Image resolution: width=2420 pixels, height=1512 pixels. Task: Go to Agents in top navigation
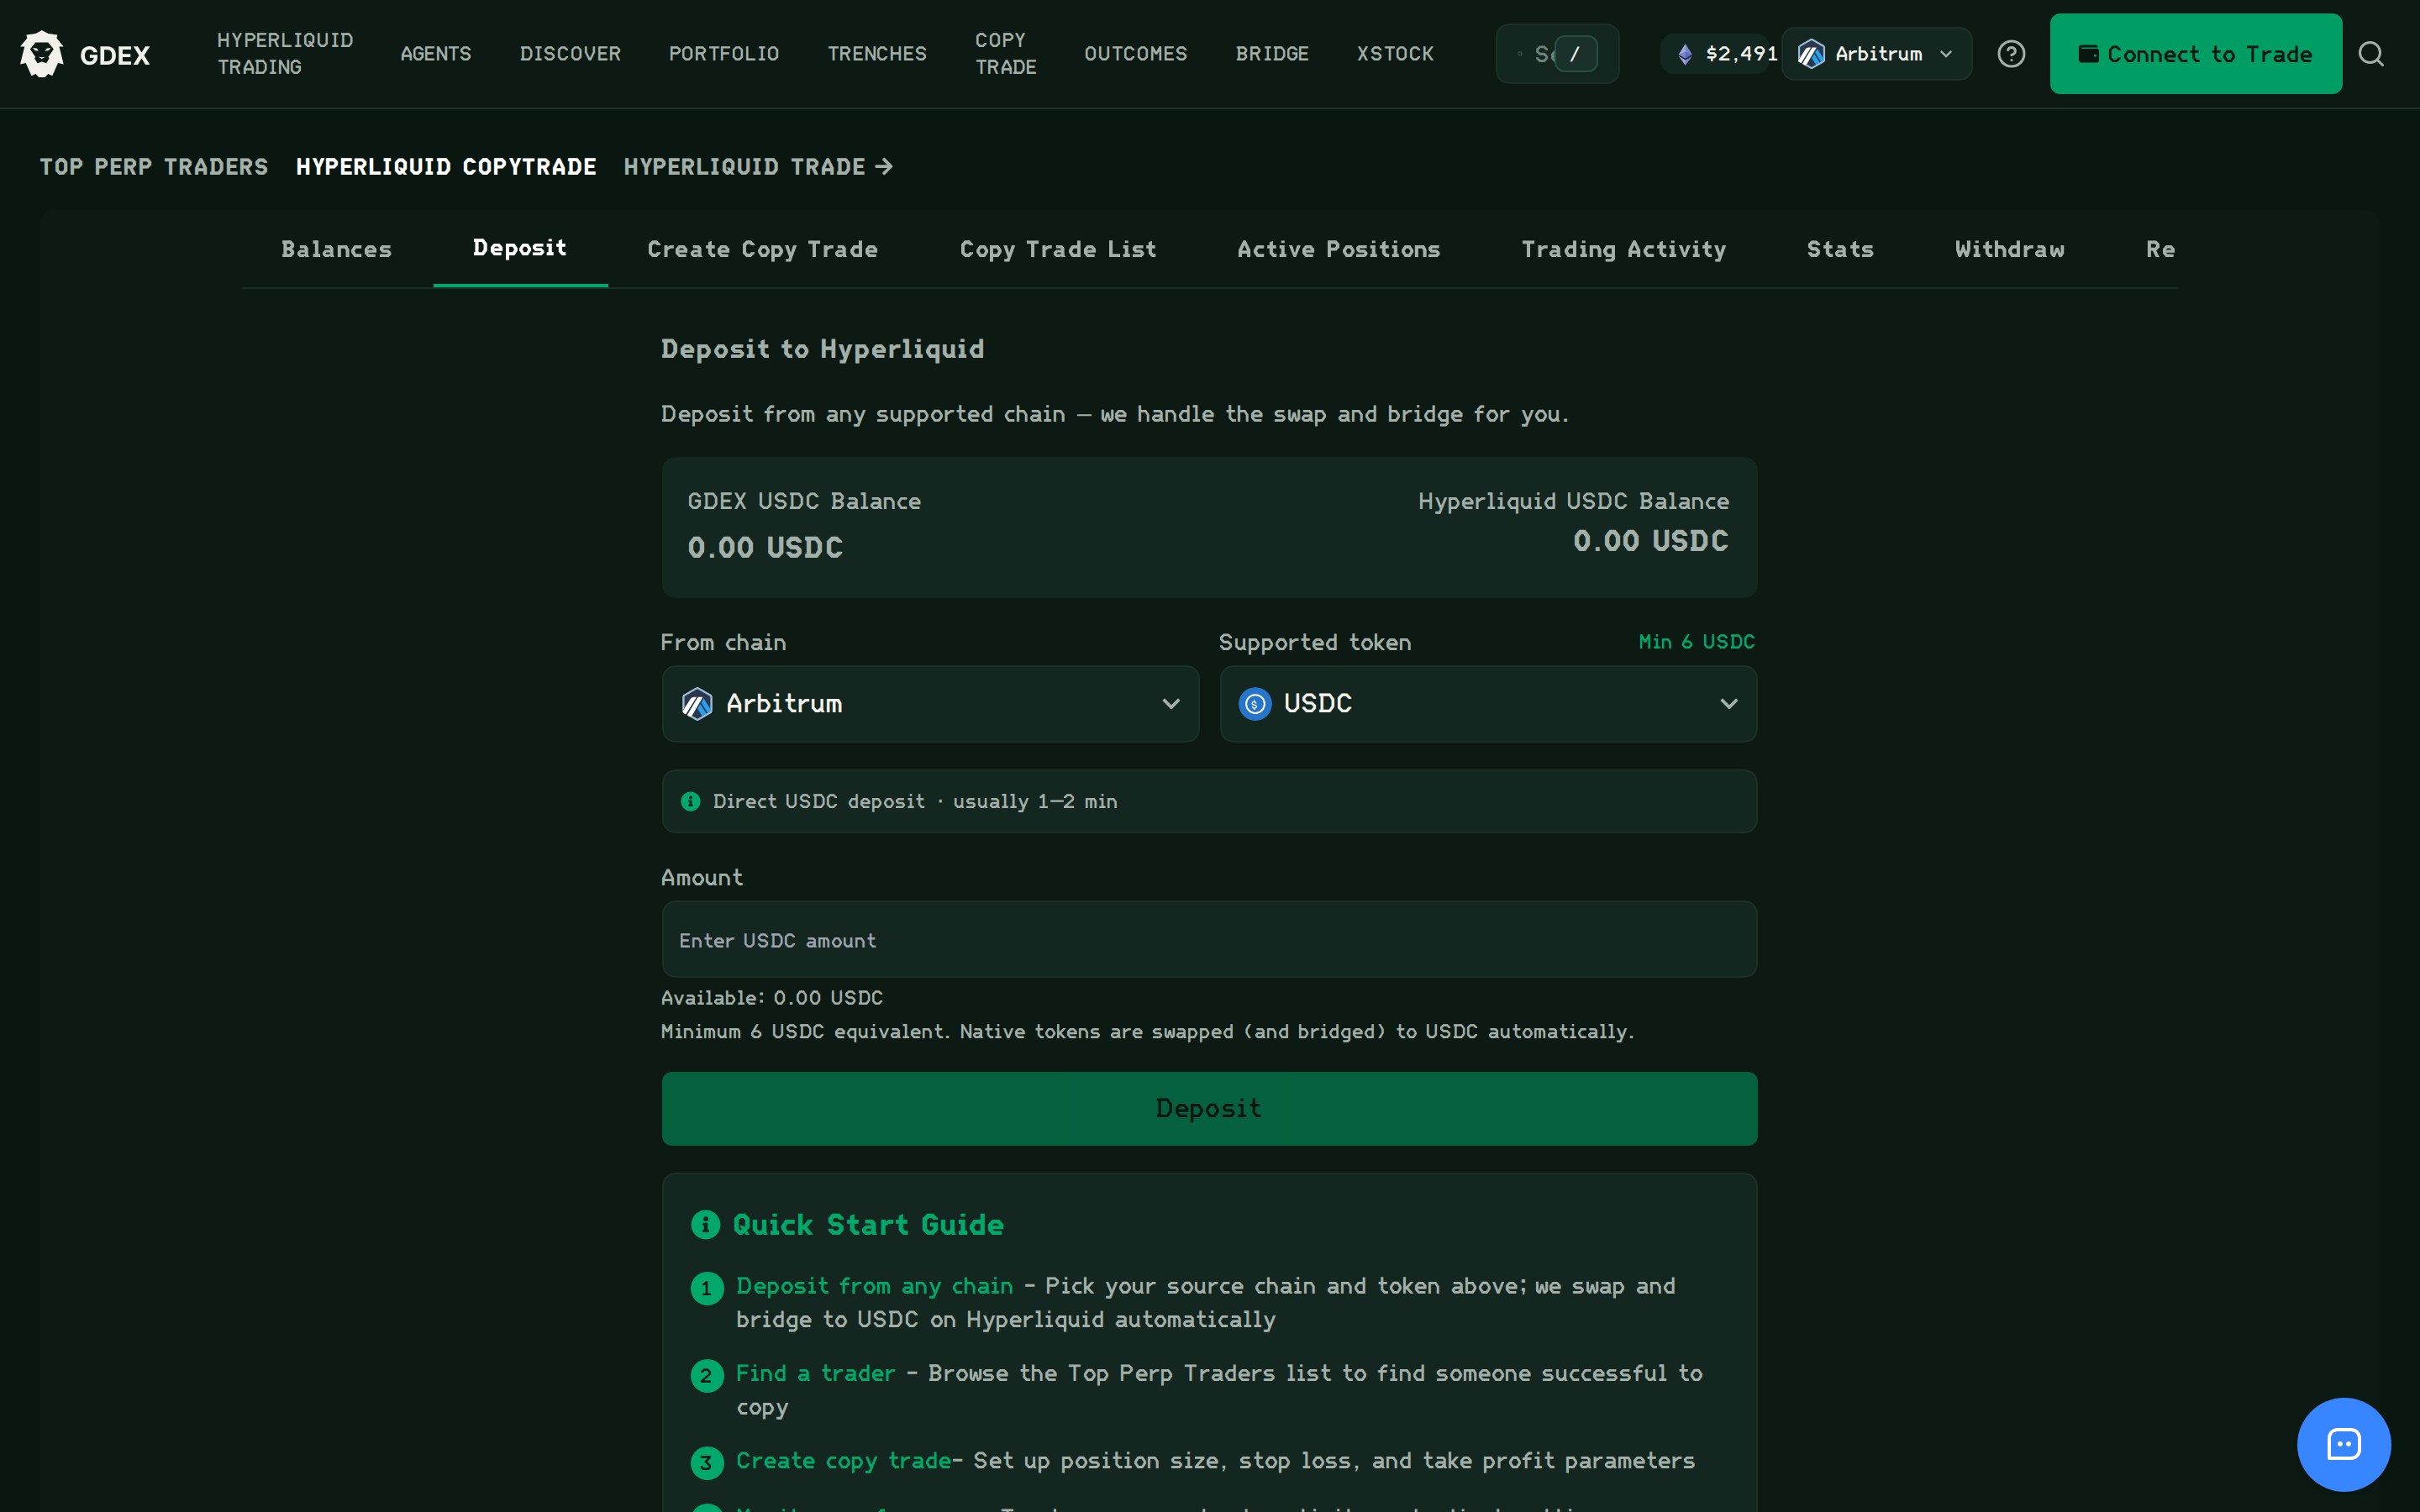tap(436, 54)
